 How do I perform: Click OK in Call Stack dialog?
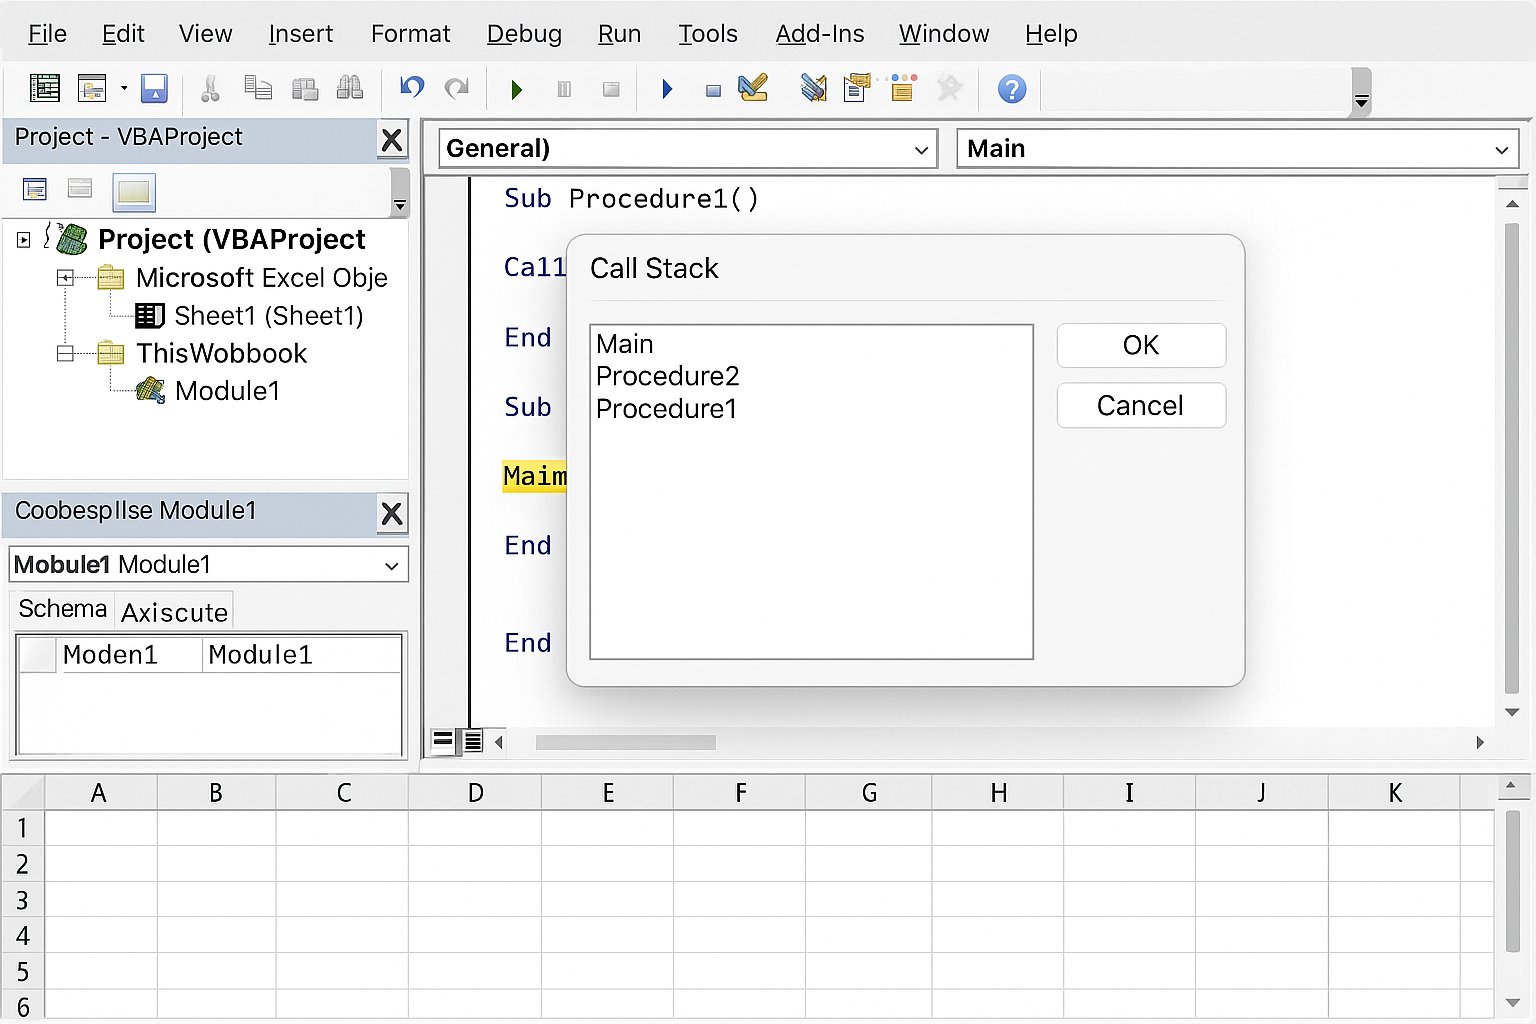1141,346
